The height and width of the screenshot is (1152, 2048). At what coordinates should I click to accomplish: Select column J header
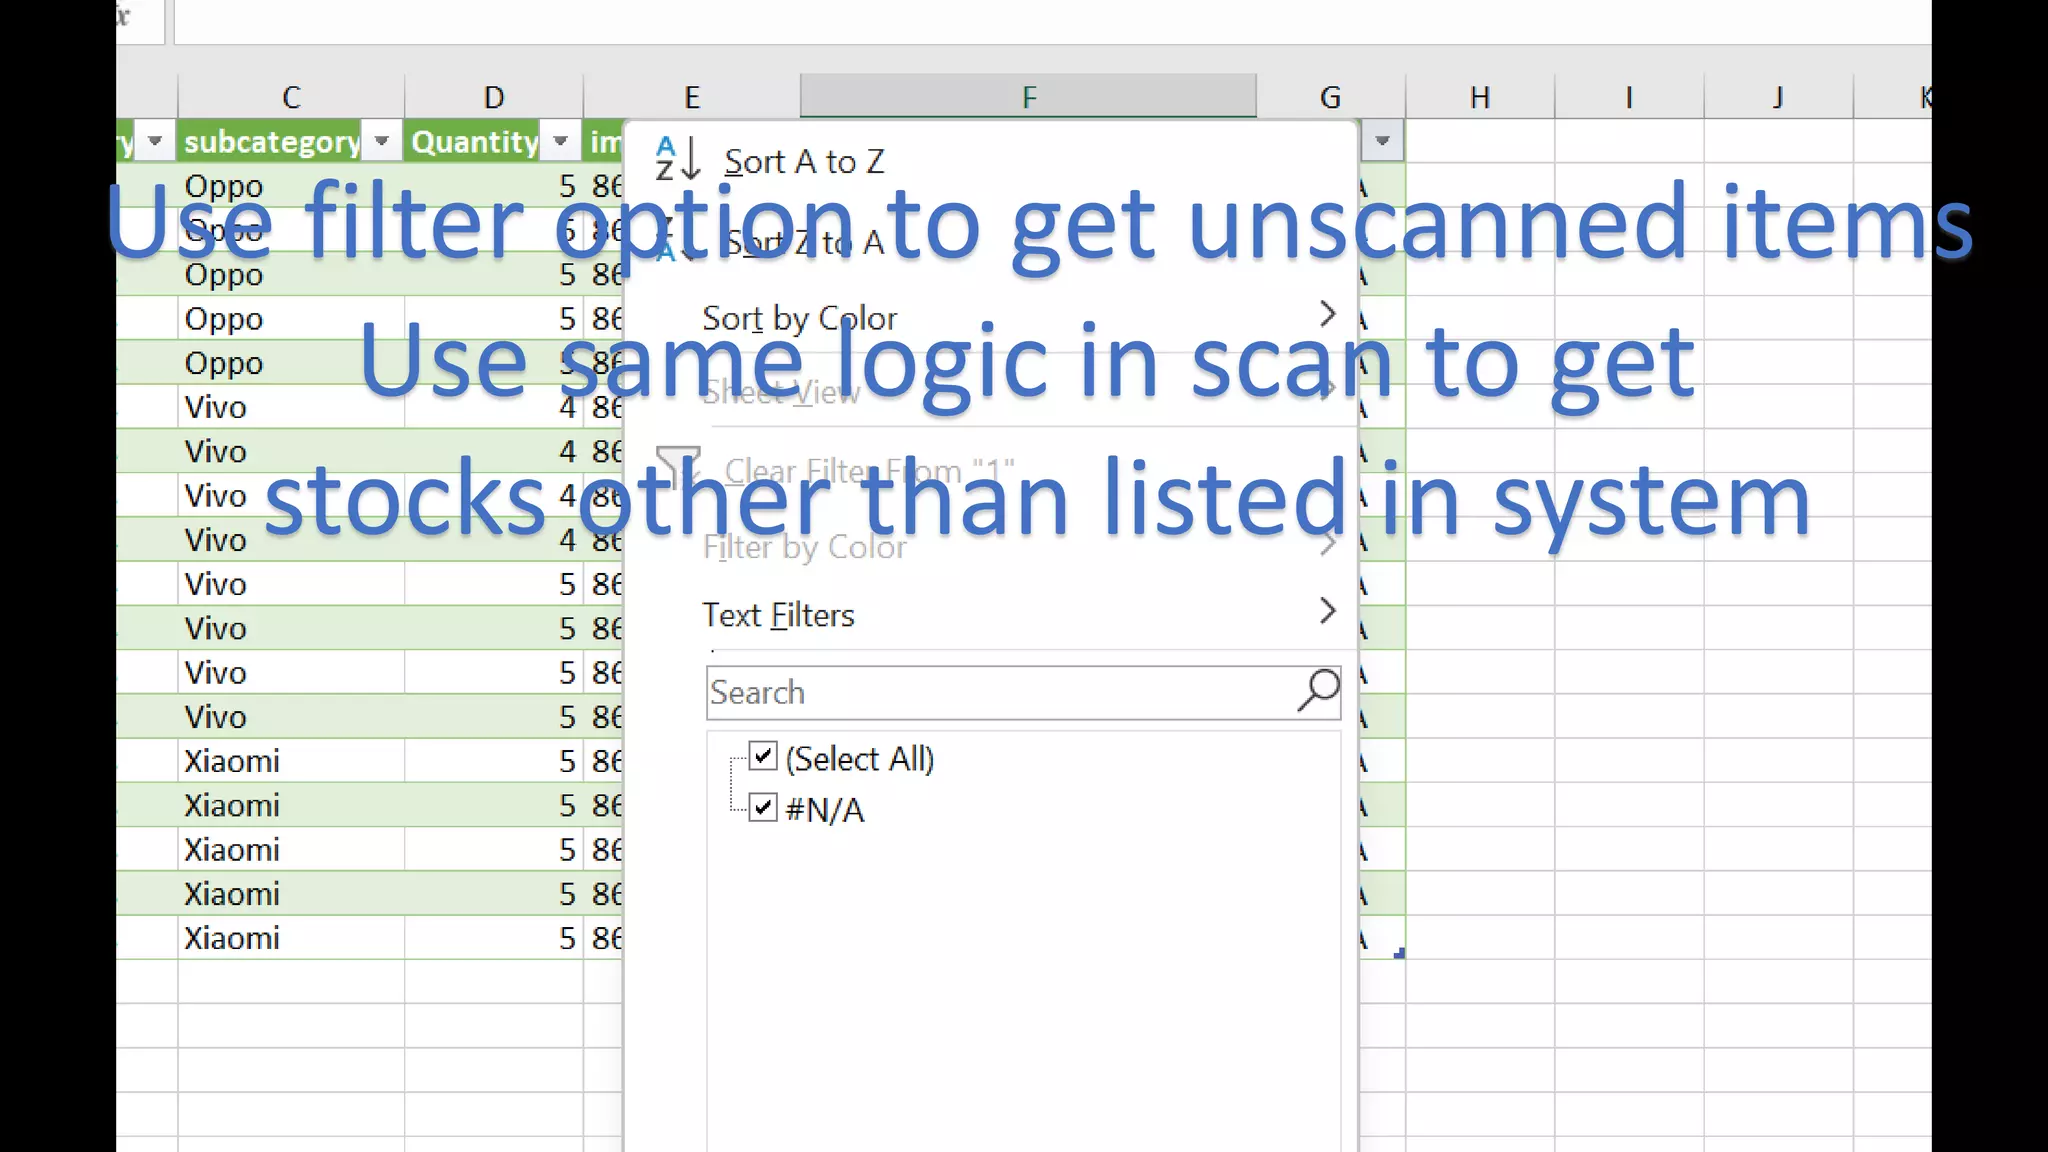(1778, 97)
